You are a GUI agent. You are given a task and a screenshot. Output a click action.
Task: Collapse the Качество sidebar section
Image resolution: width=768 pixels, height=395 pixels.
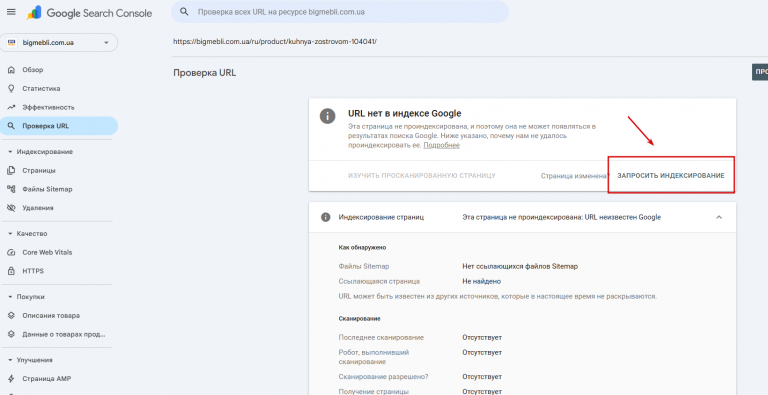(x=10, y=234)
